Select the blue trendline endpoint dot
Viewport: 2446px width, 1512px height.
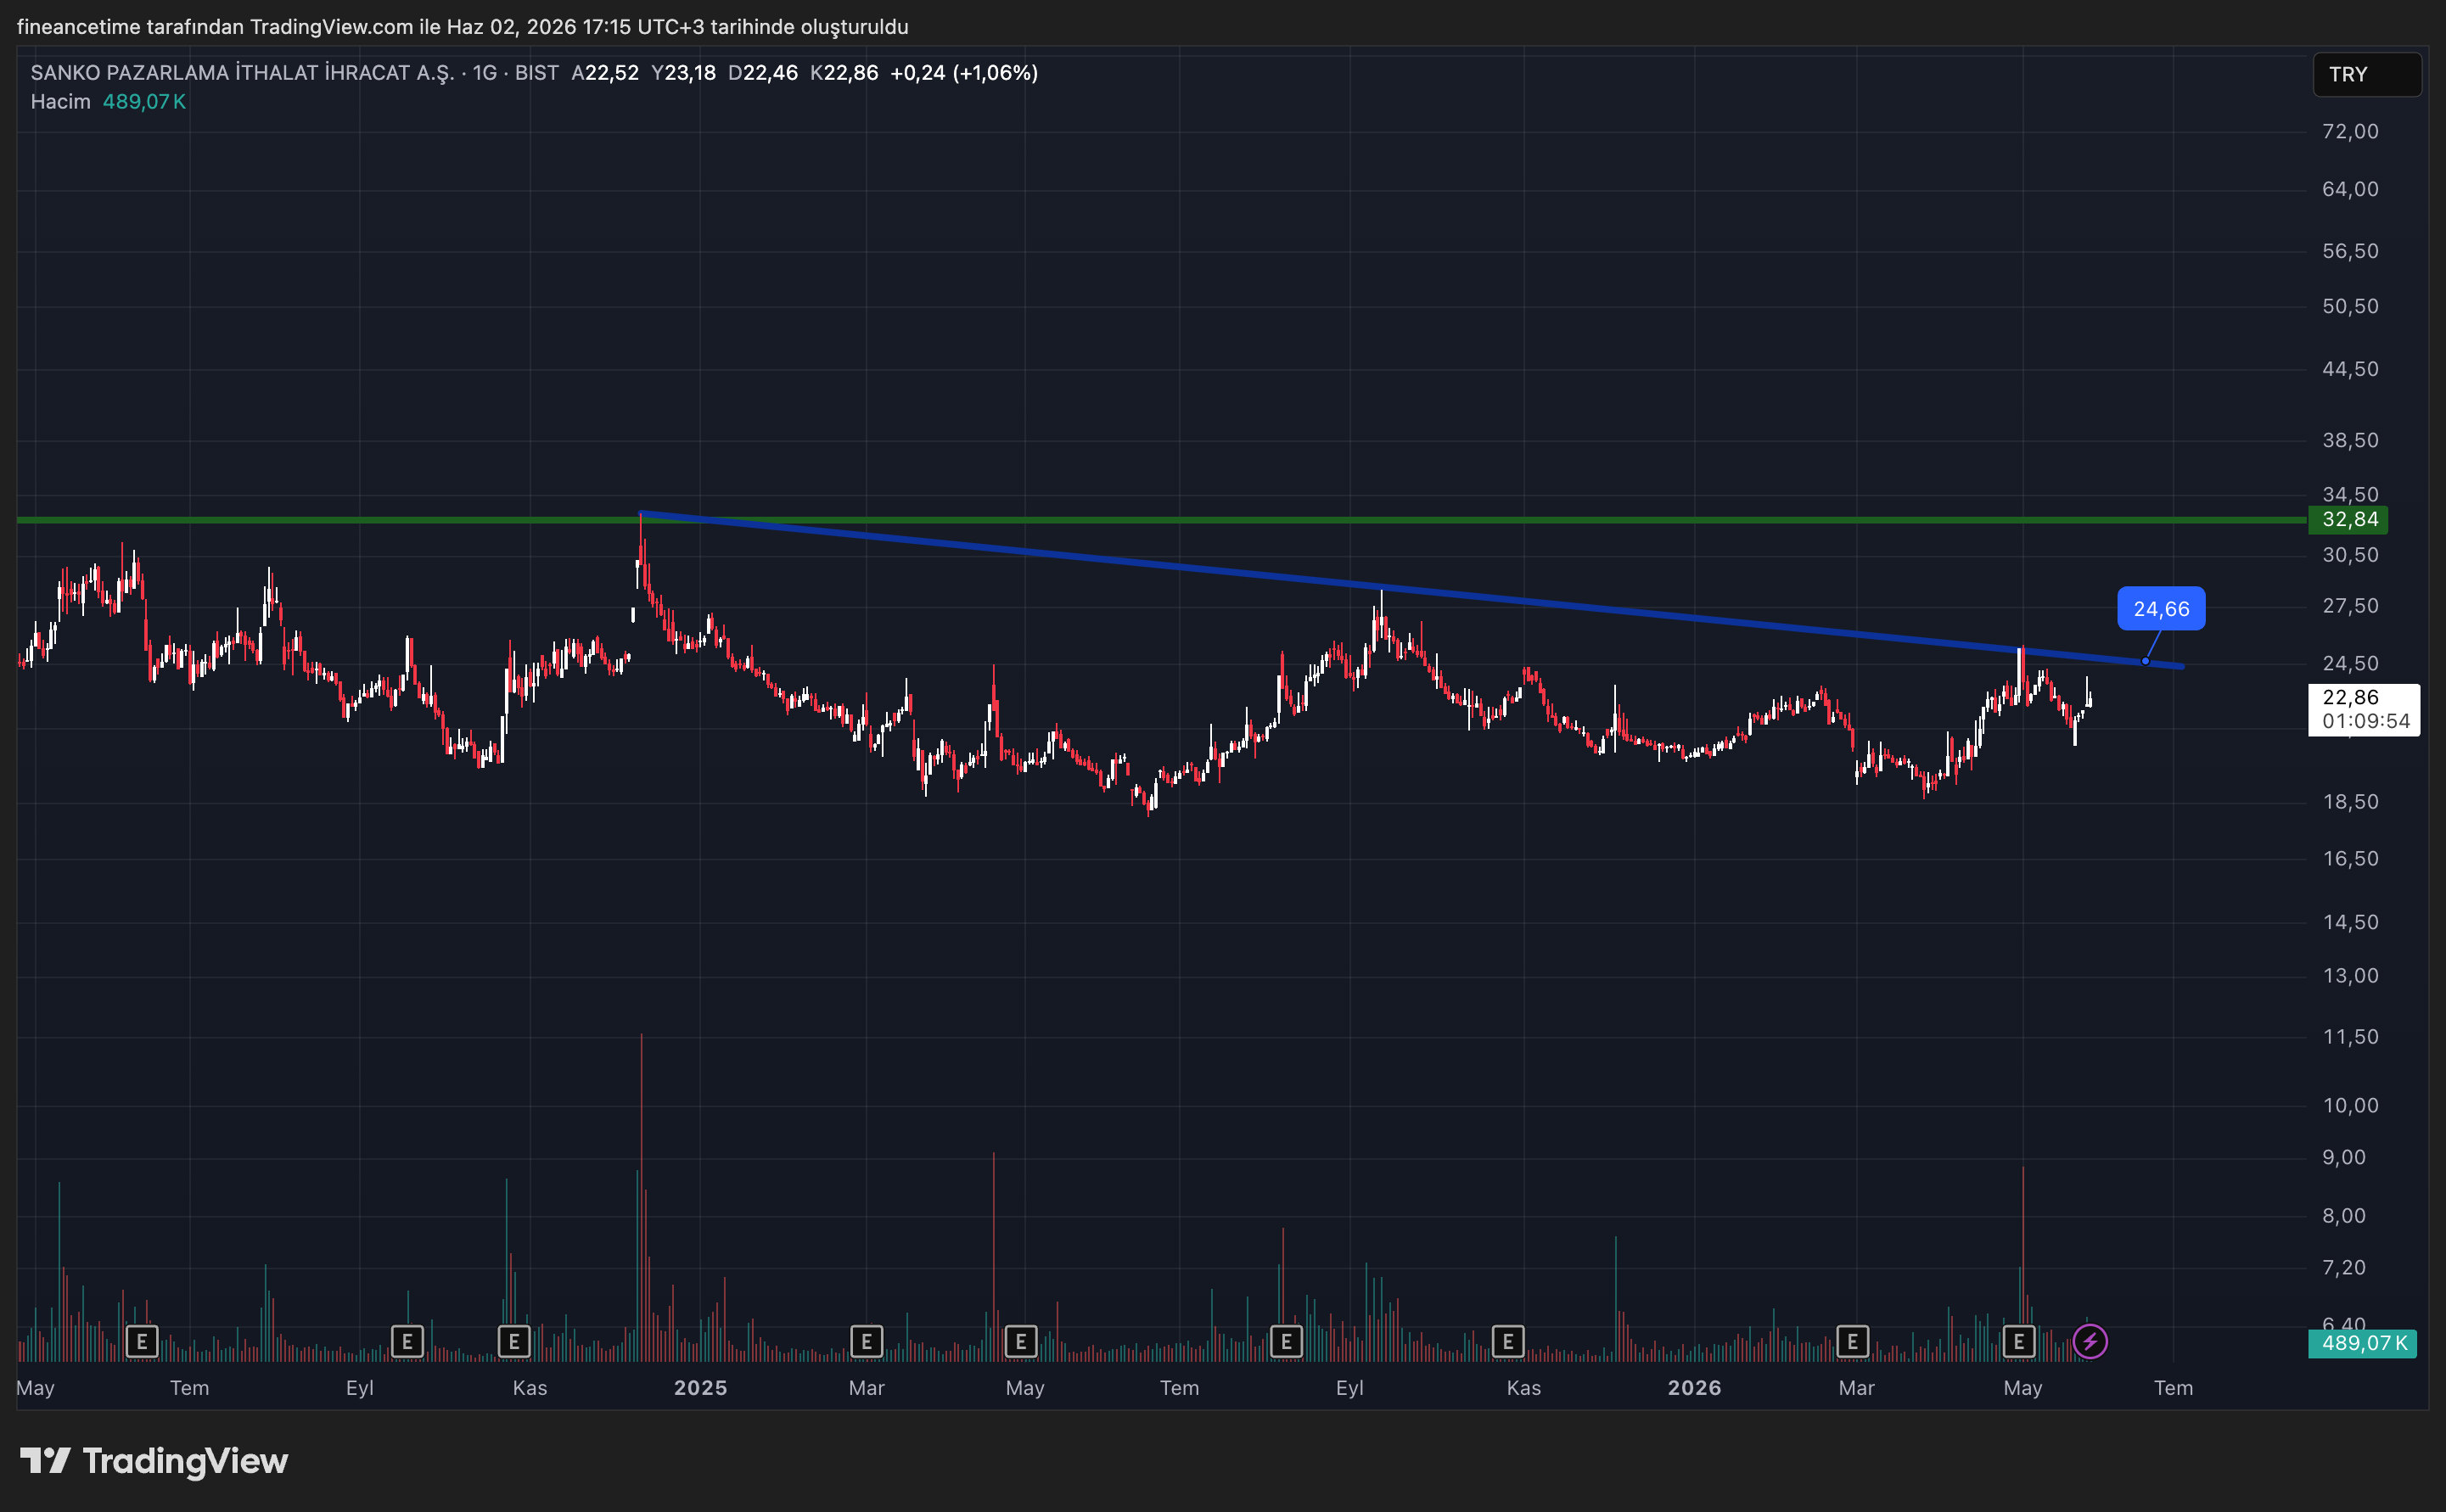tap(2145, 661)
